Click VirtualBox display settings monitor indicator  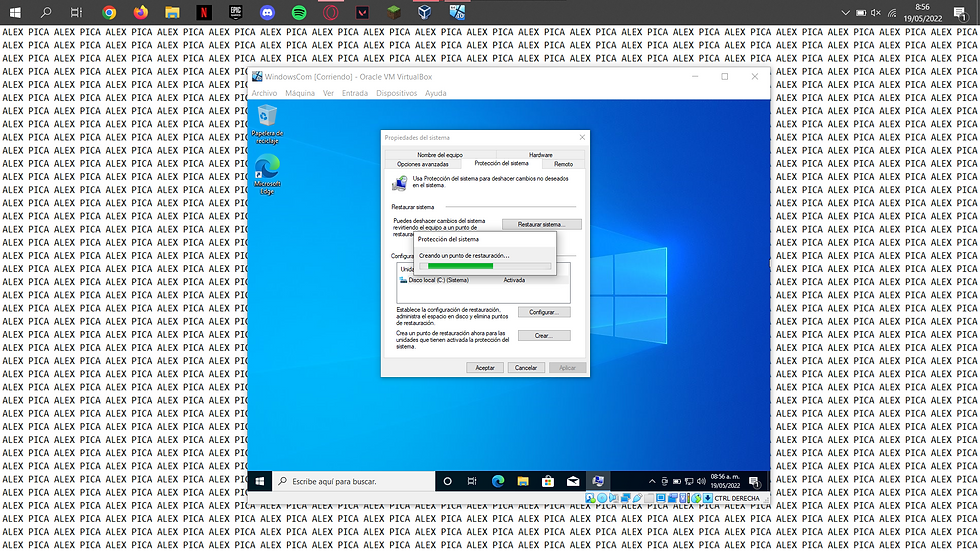coord(661,498)
